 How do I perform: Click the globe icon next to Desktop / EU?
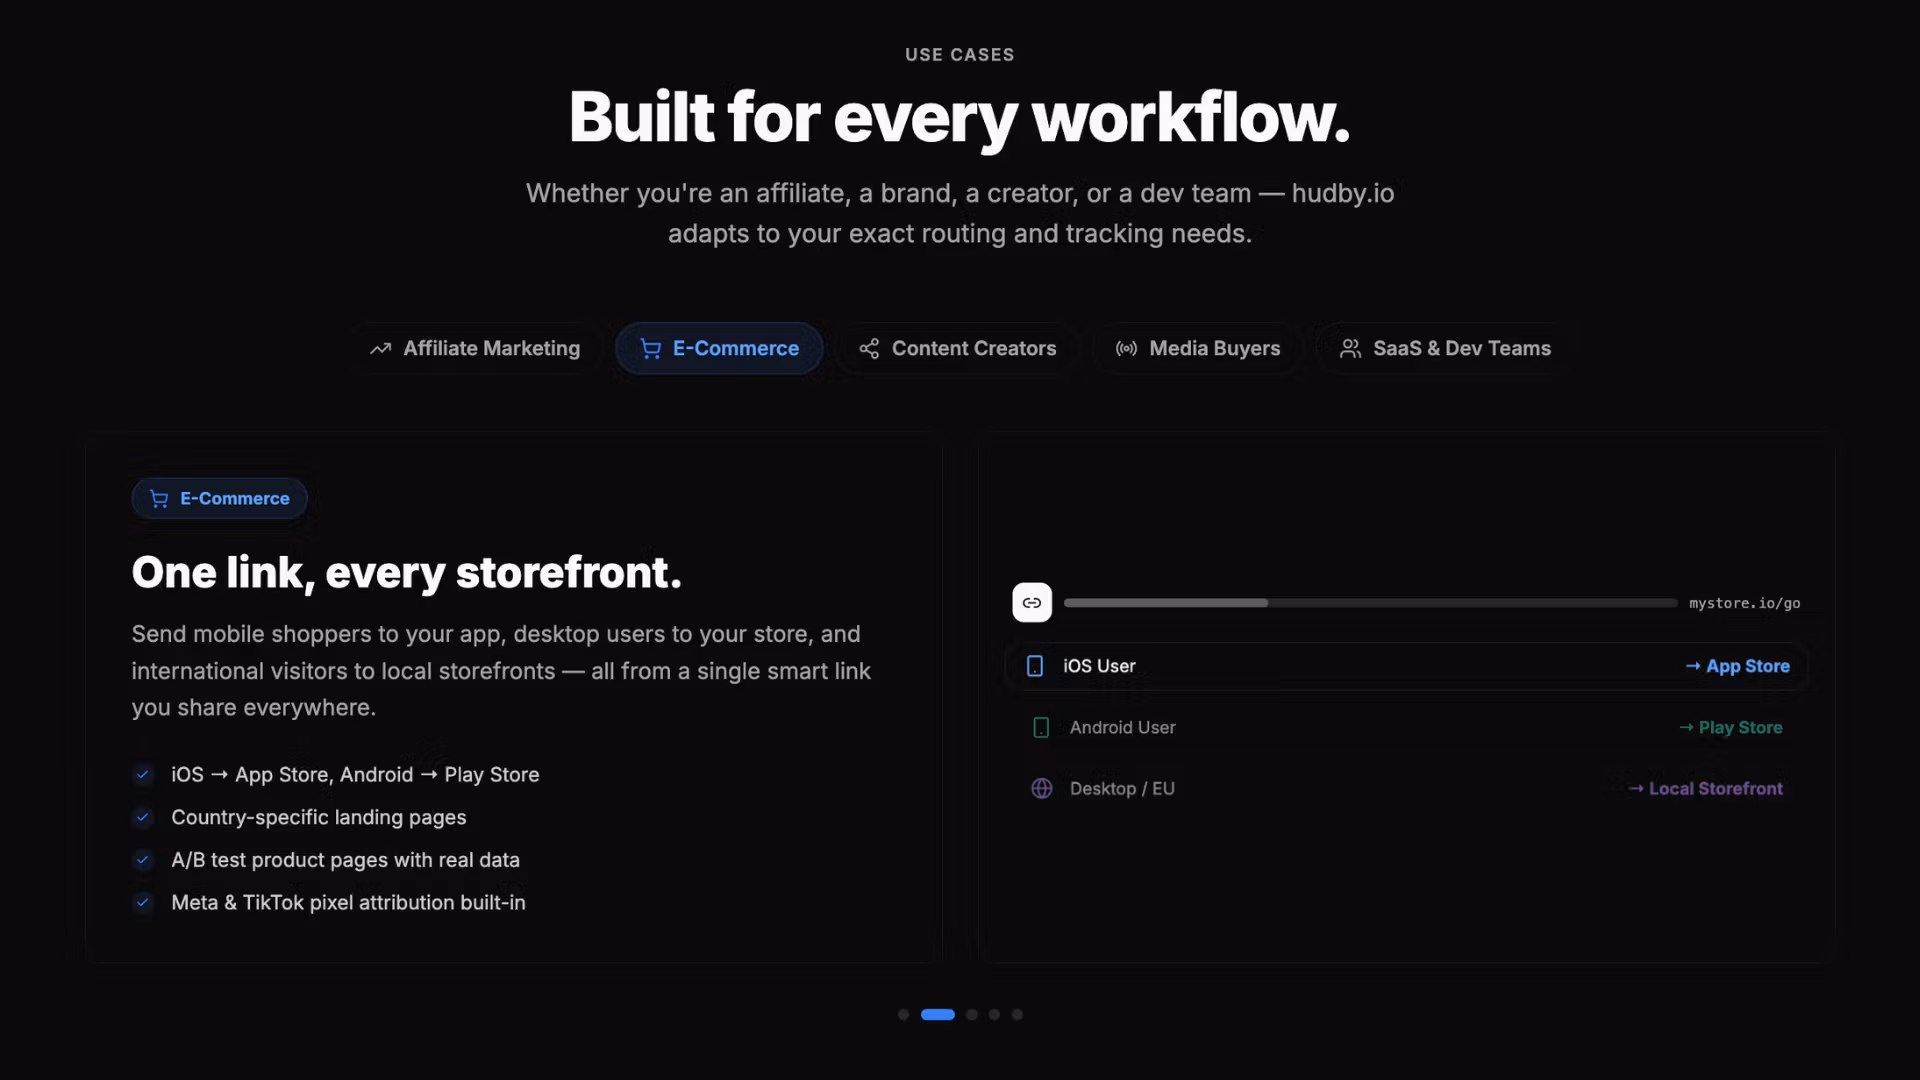(x=1042, y=789)
